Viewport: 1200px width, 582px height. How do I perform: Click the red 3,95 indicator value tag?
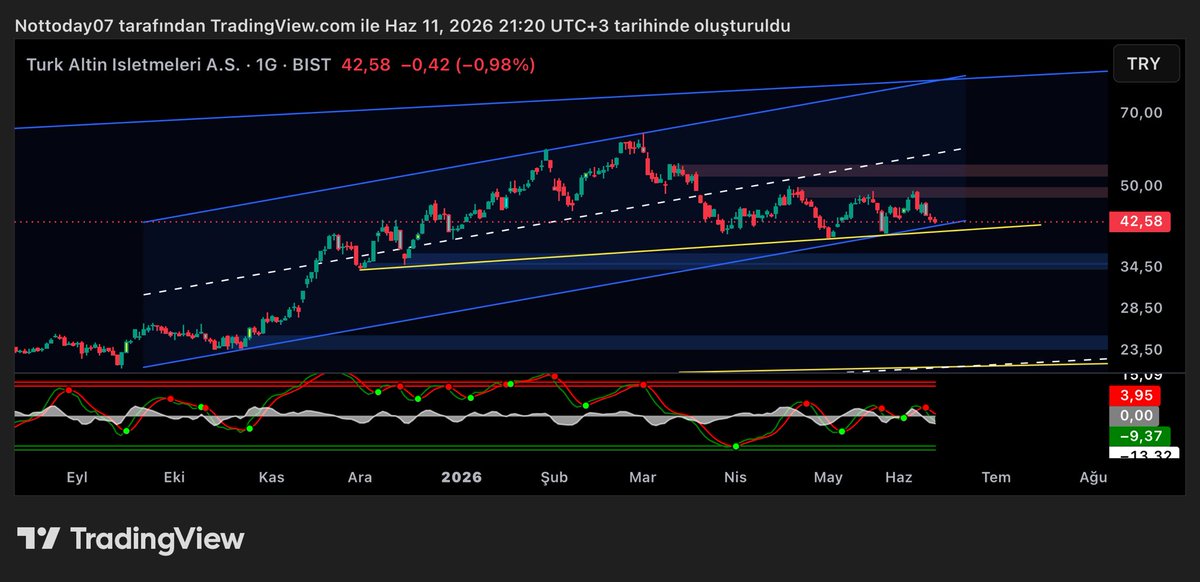tap(1136, 397)
